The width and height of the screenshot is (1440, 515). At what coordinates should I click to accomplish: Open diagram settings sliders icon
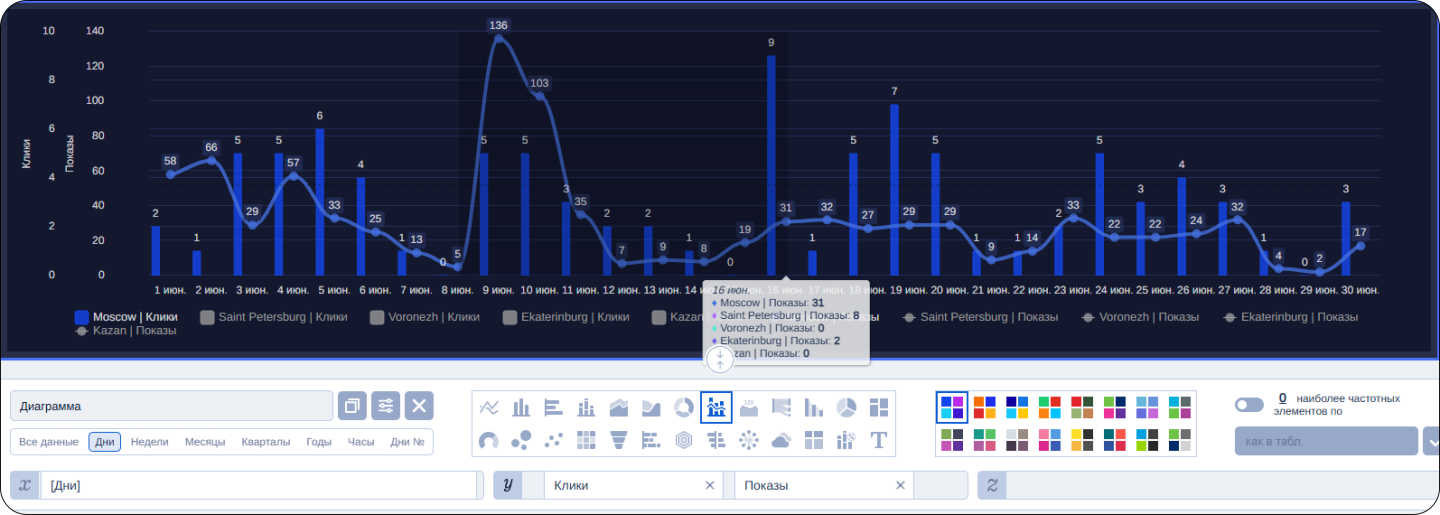pyautogui.click(x=386, y=406)
